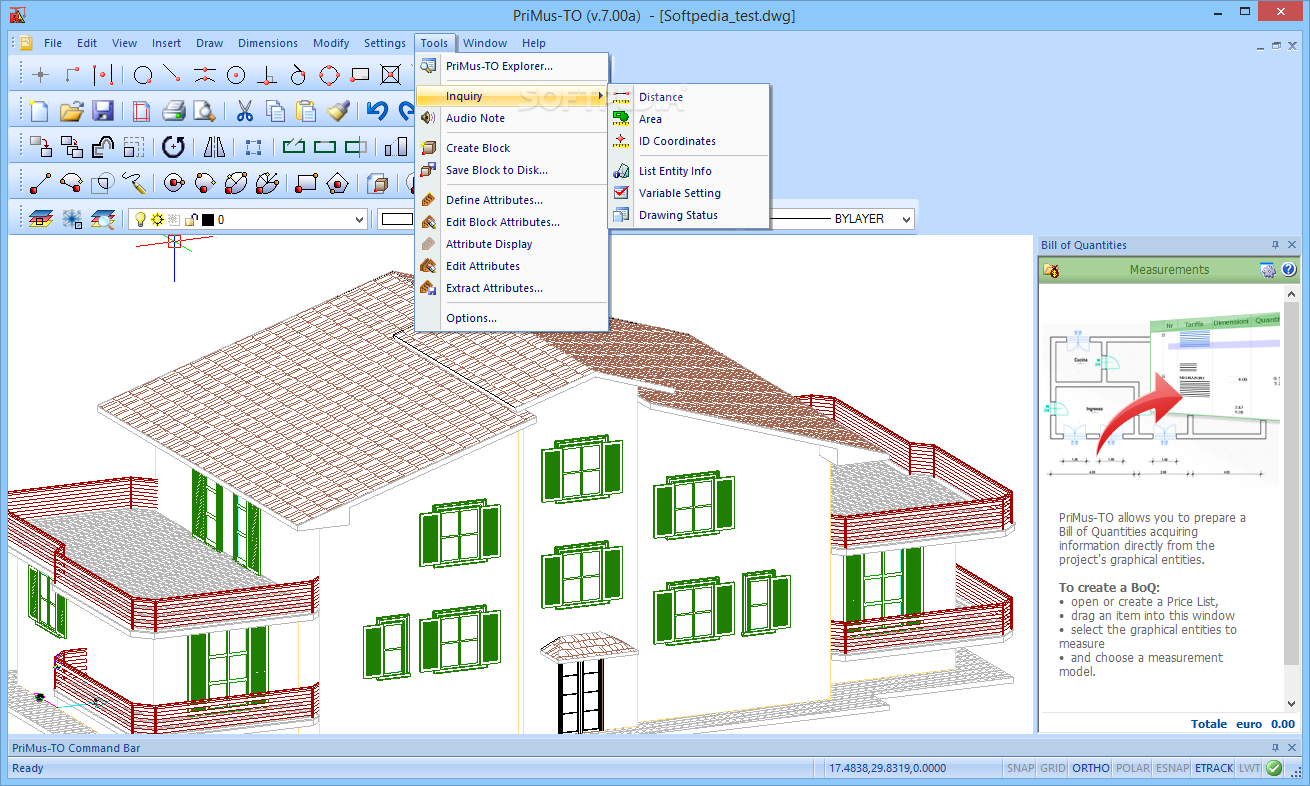
Task: Select the Rectangle draw tool
Action: 307,183
